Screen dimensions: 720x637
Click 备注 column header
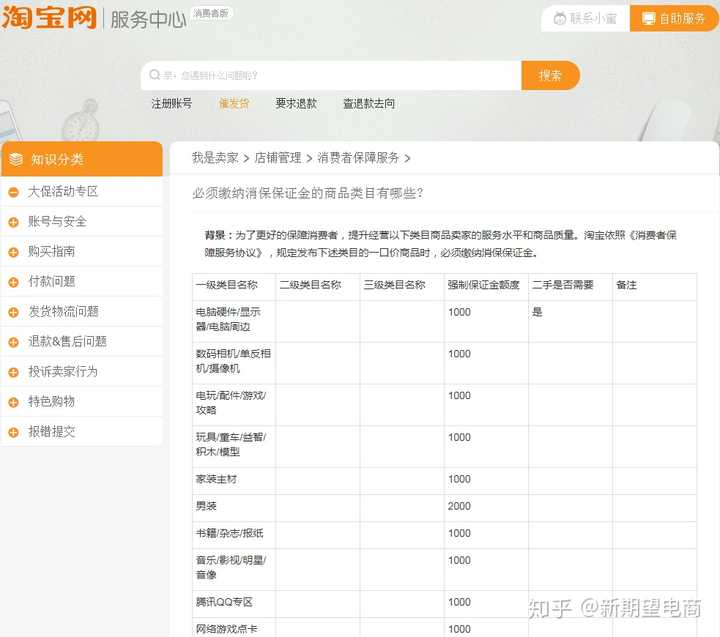[x=626, y=285]
